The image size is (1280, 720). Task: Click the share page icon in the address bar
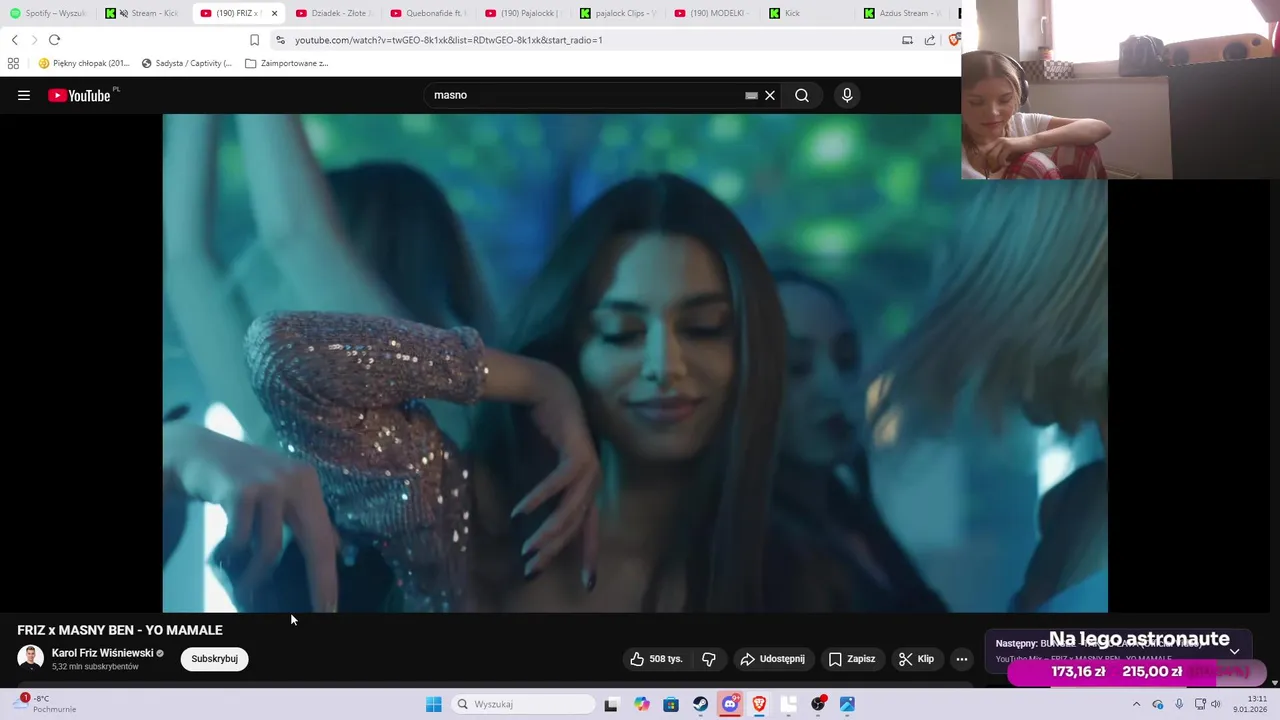coord(930,40)
